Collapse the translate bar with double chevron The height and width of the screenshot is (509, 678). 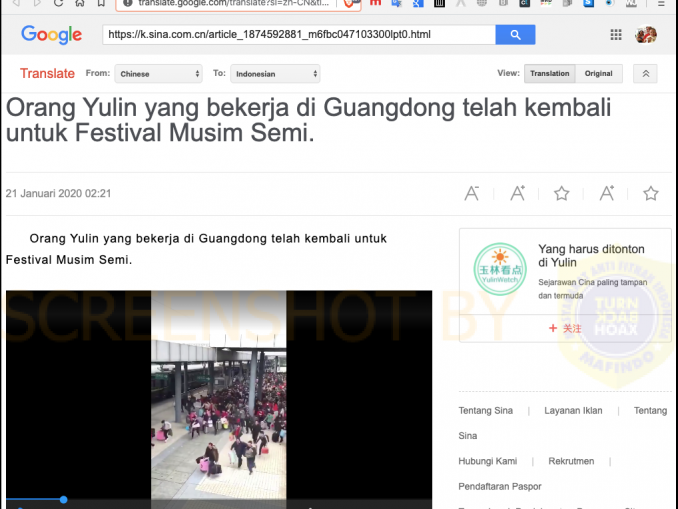tap(645, 74)
